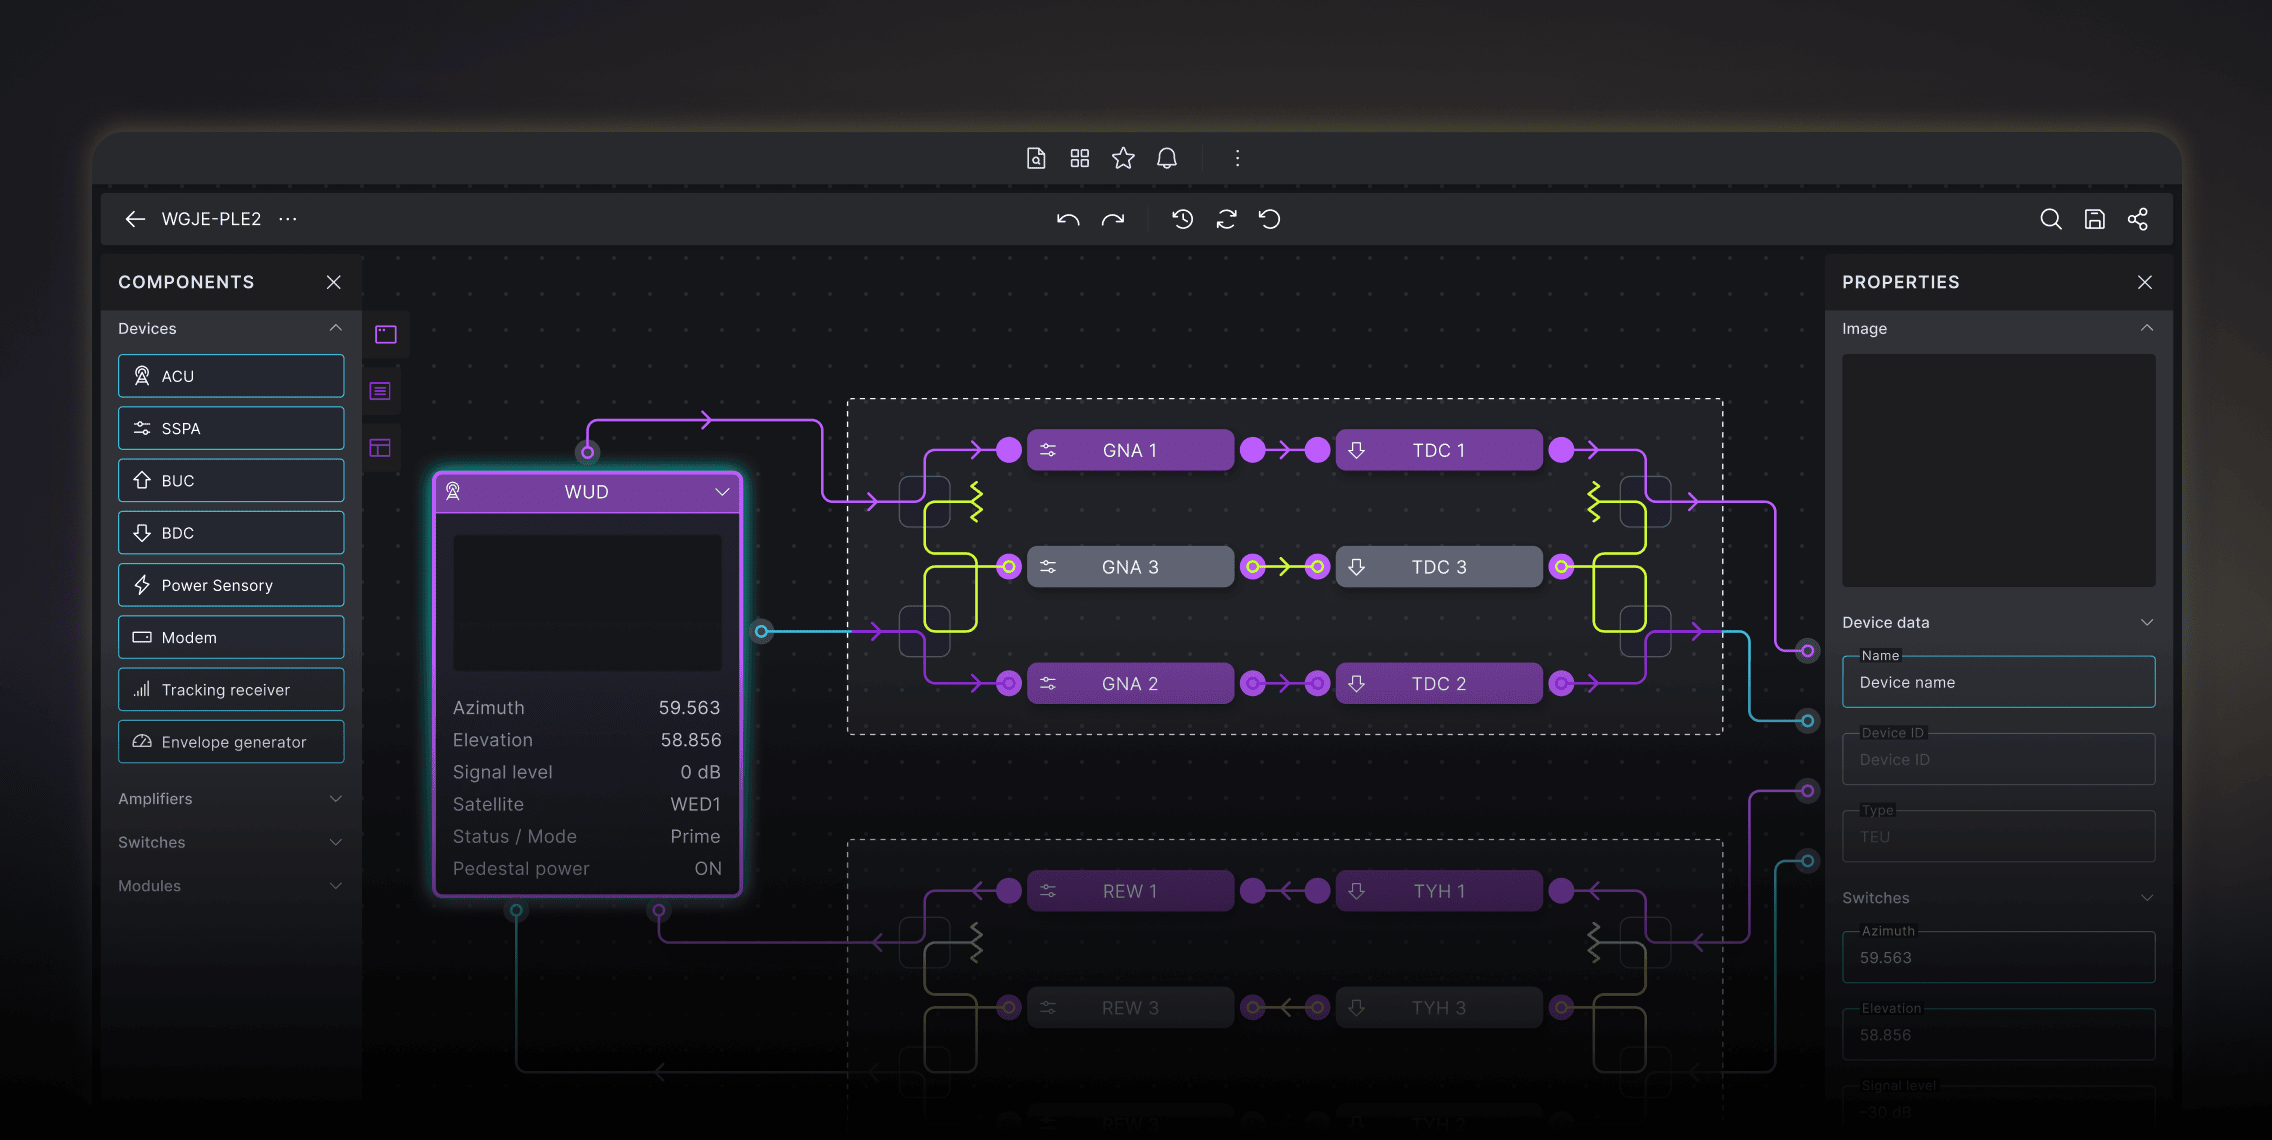Close the Components panel

[334, 282]
